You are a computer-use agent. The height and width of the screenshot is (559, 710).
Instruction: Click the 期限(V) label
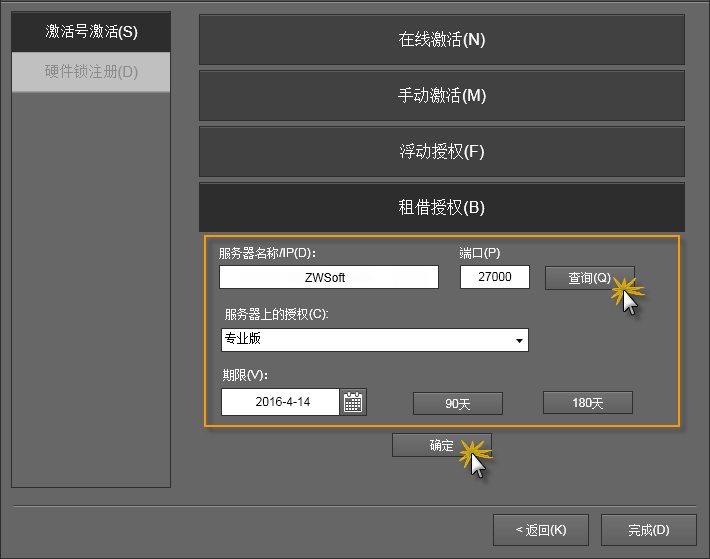click(x=245, y=375)
